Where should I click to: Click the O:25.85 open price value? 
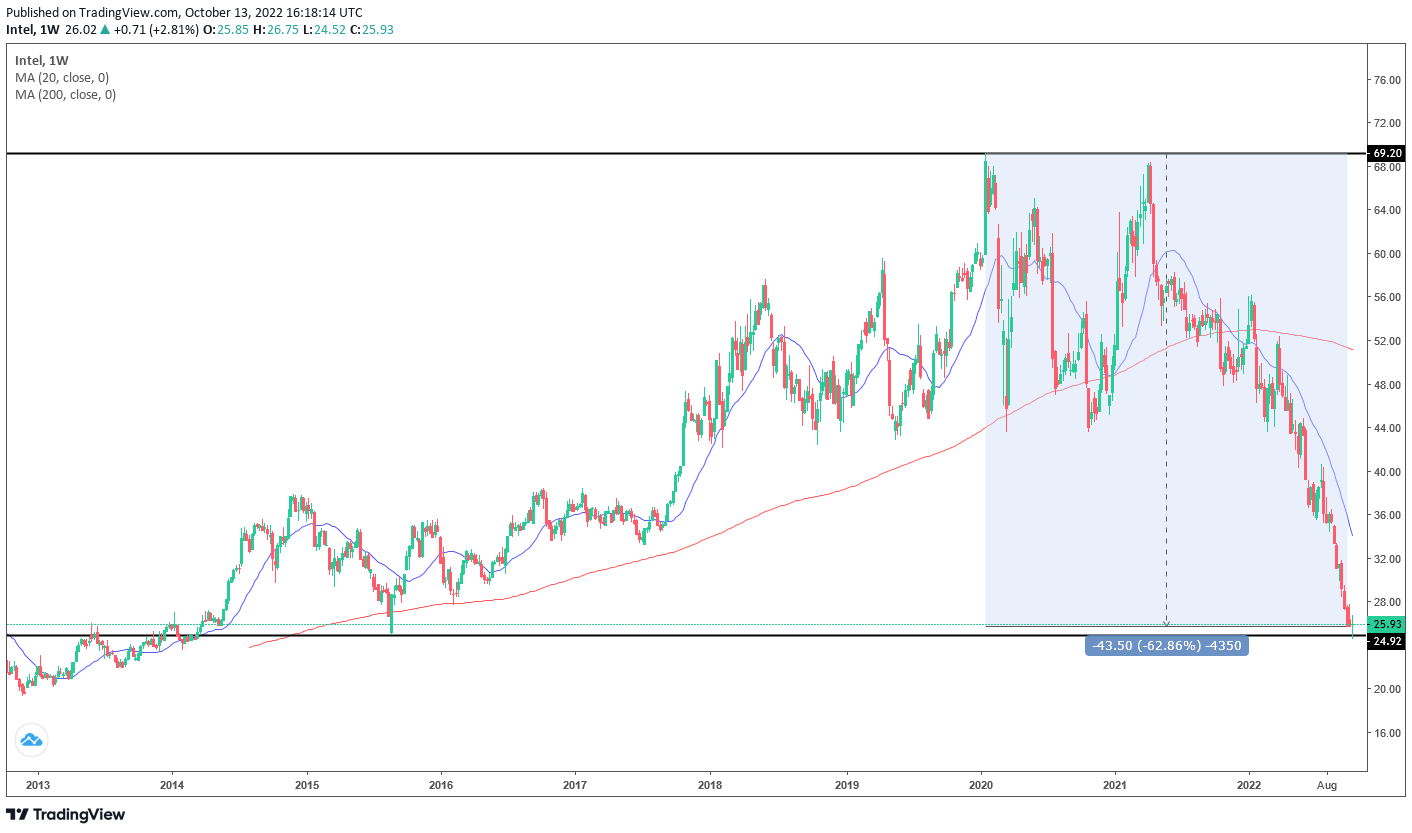click(226, 31)
